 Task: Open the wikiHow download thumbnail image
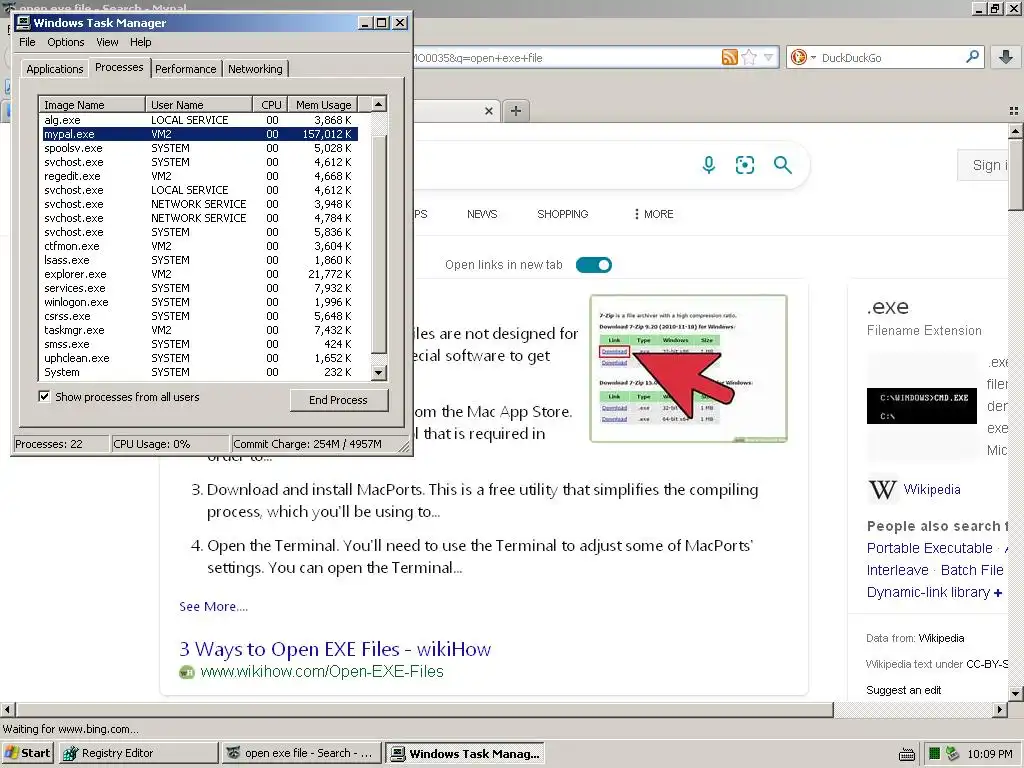tap(688, 368)
